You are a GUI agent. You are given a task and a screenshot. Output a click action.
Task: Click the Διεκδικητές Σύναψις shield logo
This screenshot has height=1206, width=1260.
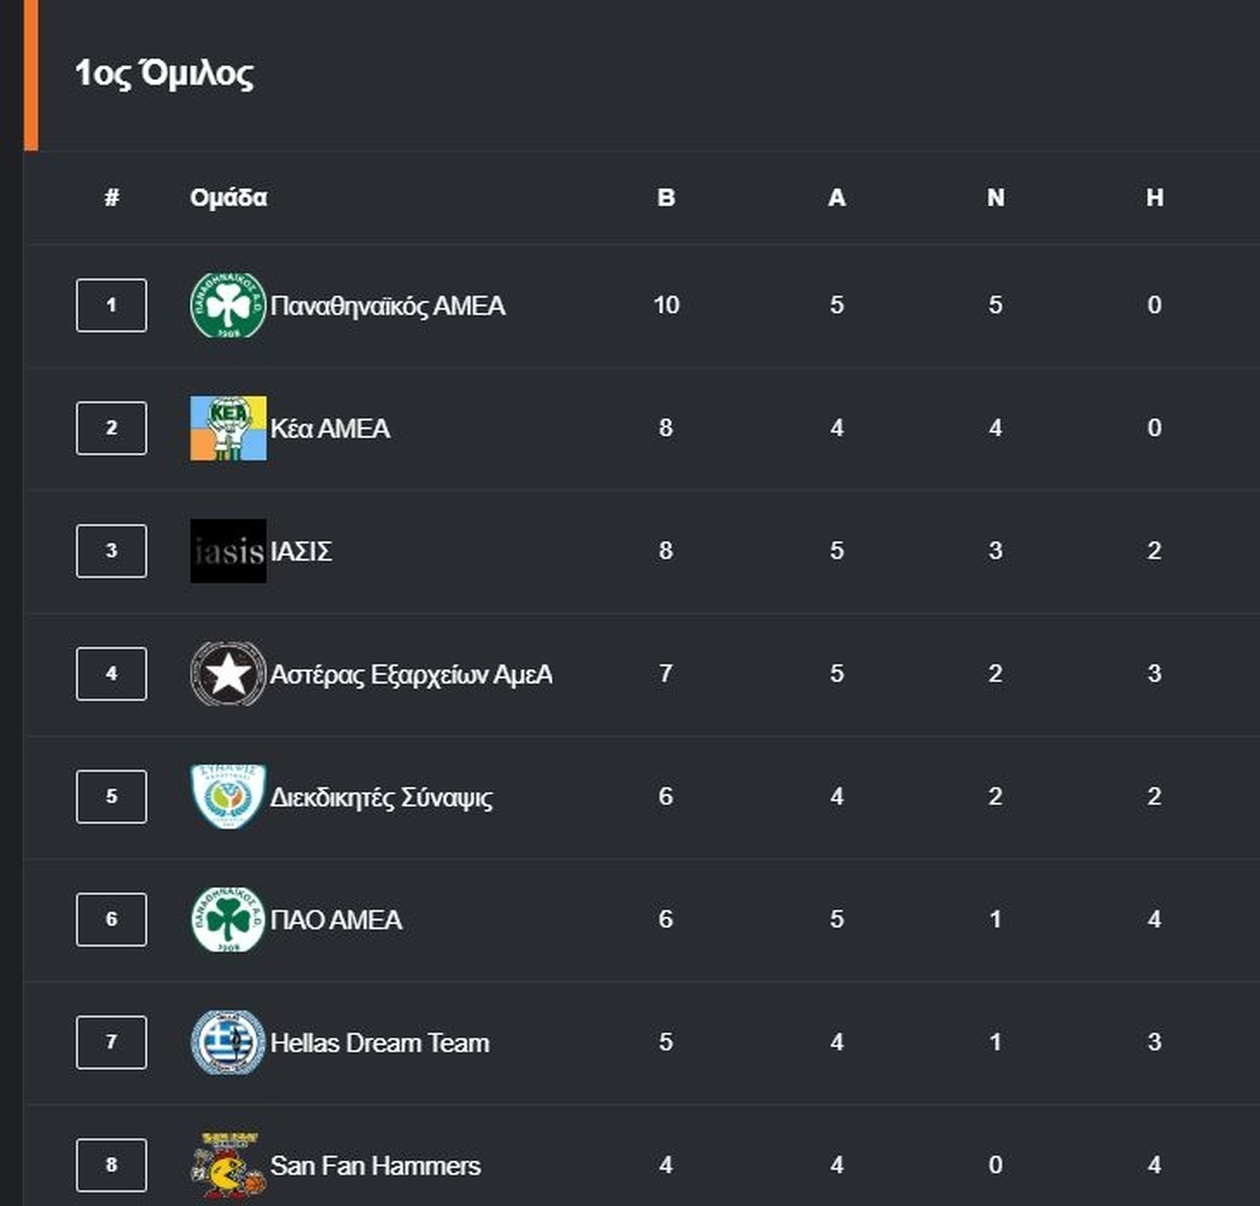[x=228, y=797]
